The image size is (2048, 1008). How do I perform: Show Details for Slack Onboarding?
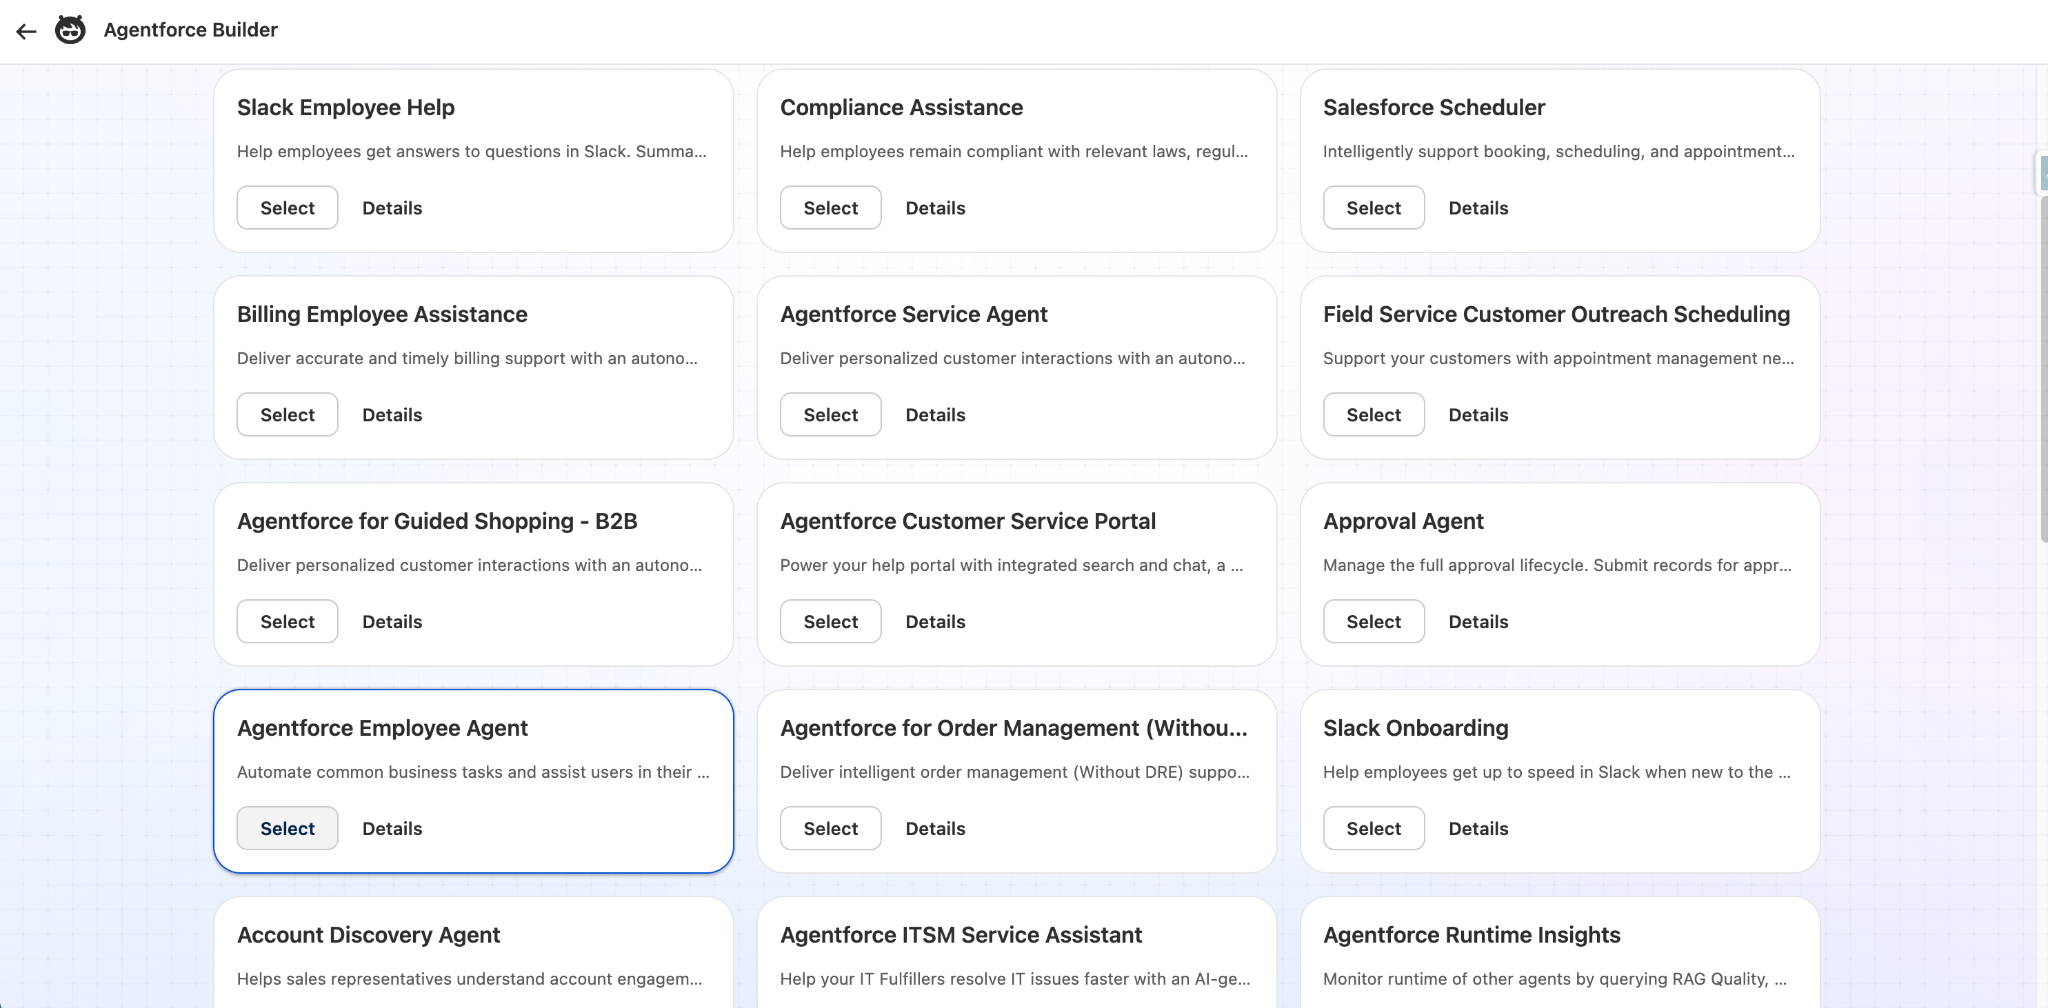pos(1478,829)
